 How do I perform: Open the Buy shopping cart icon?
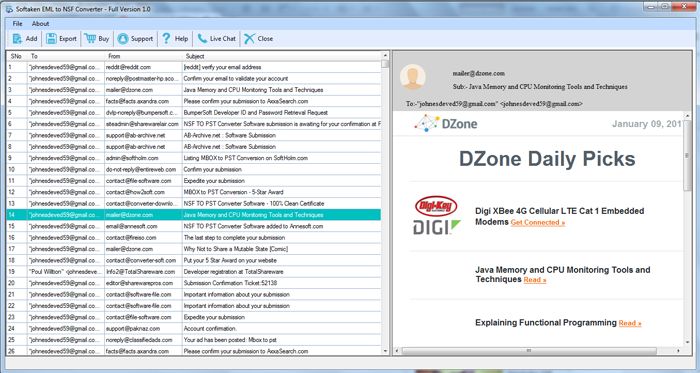point(90,38)
